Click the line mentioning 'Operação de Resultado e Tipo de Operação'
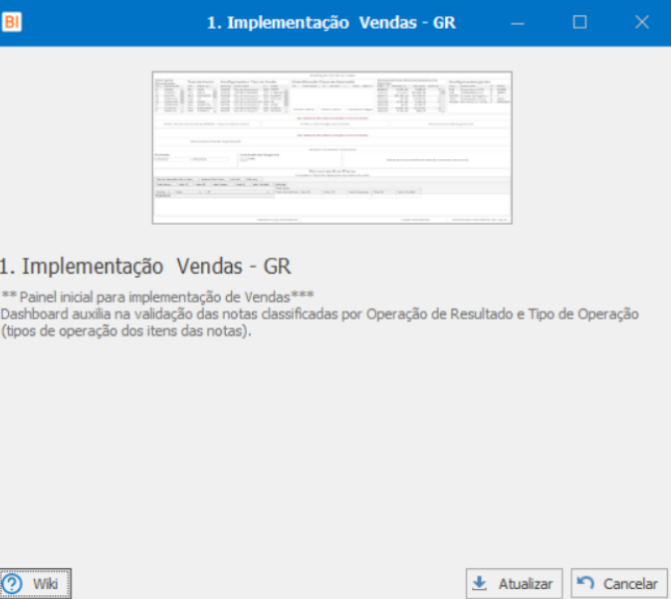Screen dimensions: 671x599 [x=320, y=314]
